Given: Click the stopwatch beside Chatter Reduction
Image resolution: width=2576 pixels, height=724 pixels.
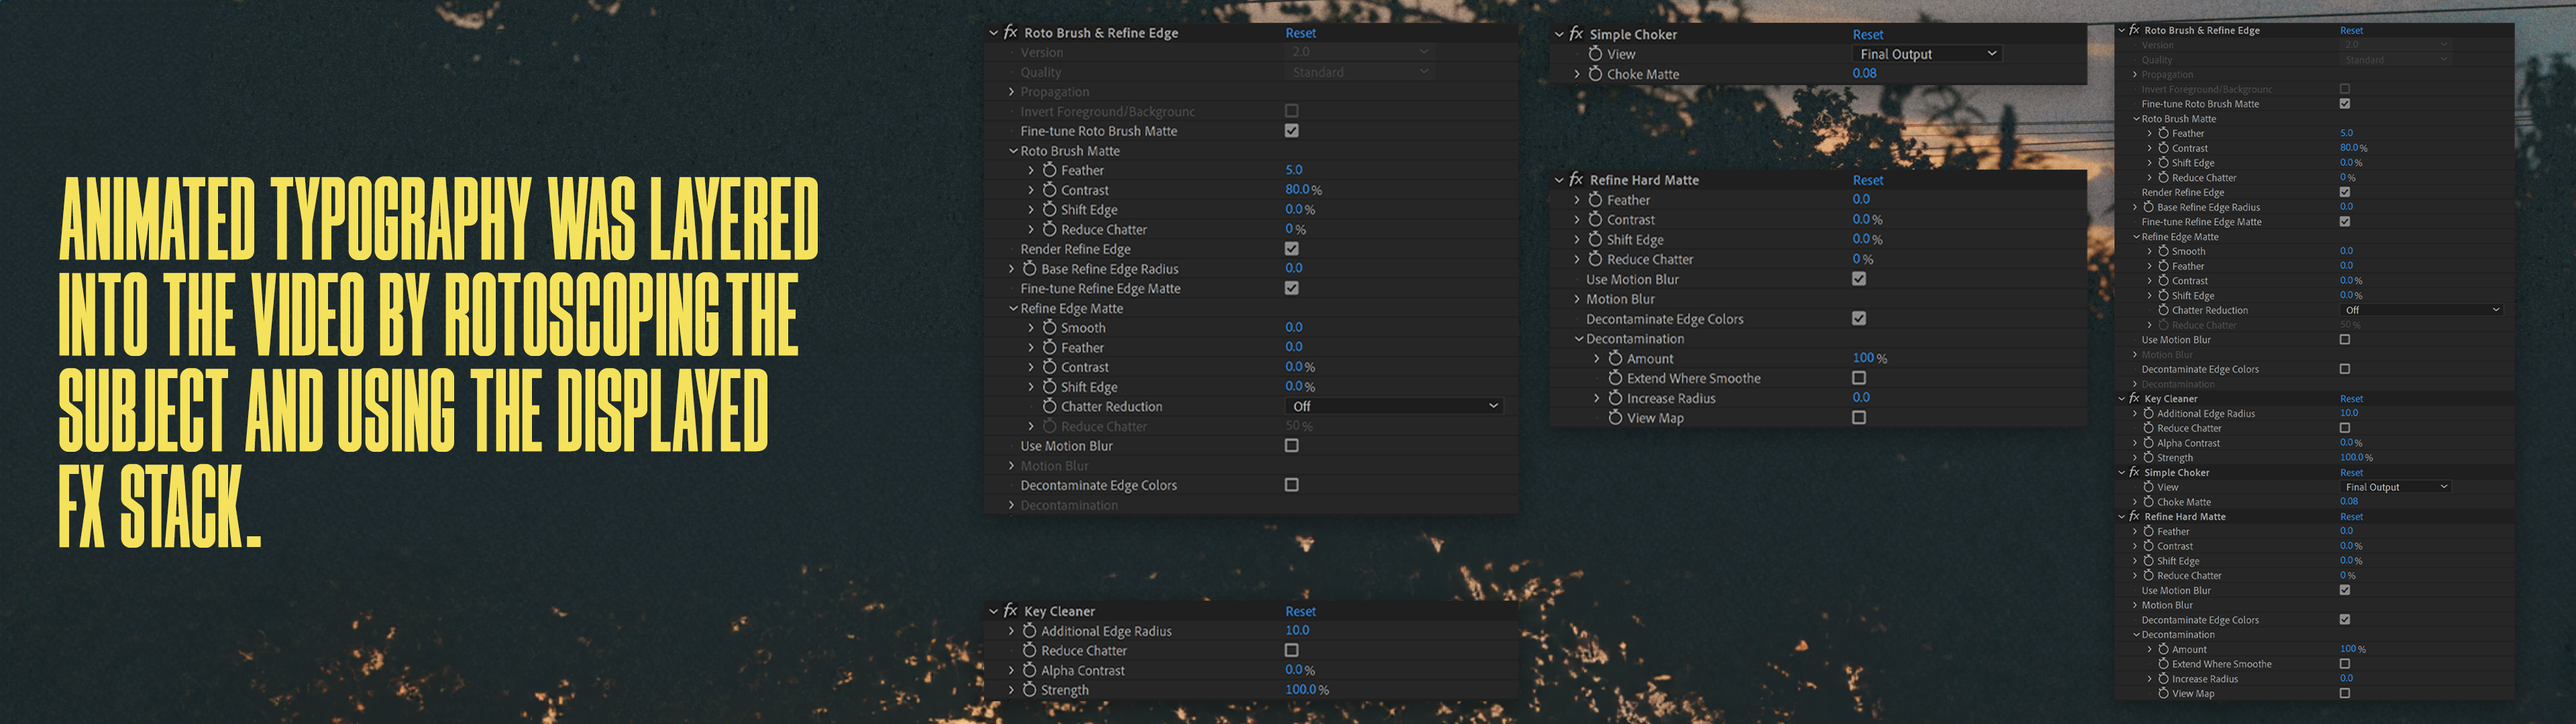Looking at the screenshot, I should coord(1049,406).
